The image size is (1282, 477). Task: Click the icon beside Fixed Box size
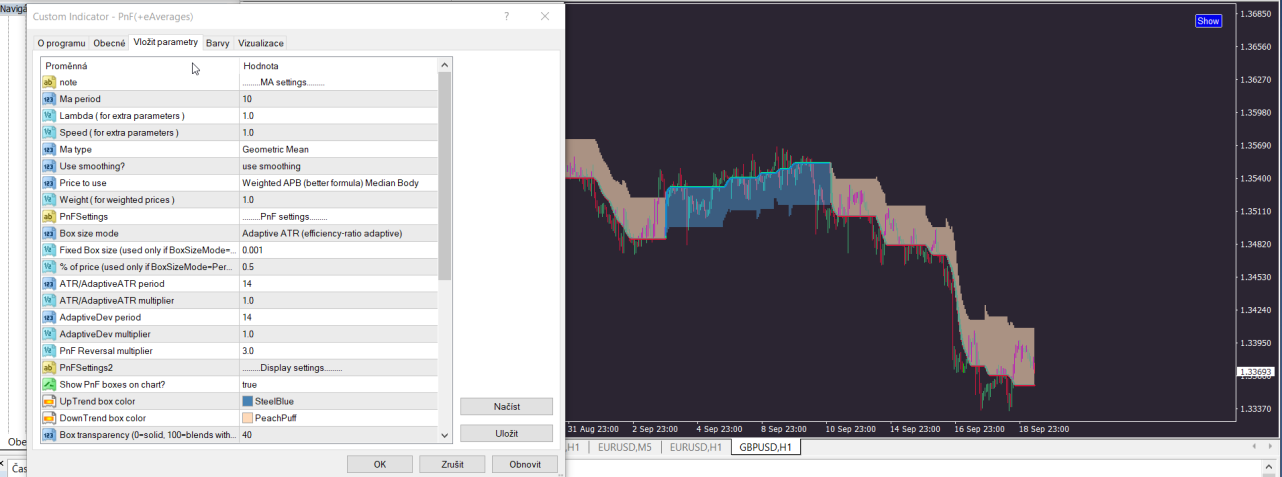[x=49, y=250]
